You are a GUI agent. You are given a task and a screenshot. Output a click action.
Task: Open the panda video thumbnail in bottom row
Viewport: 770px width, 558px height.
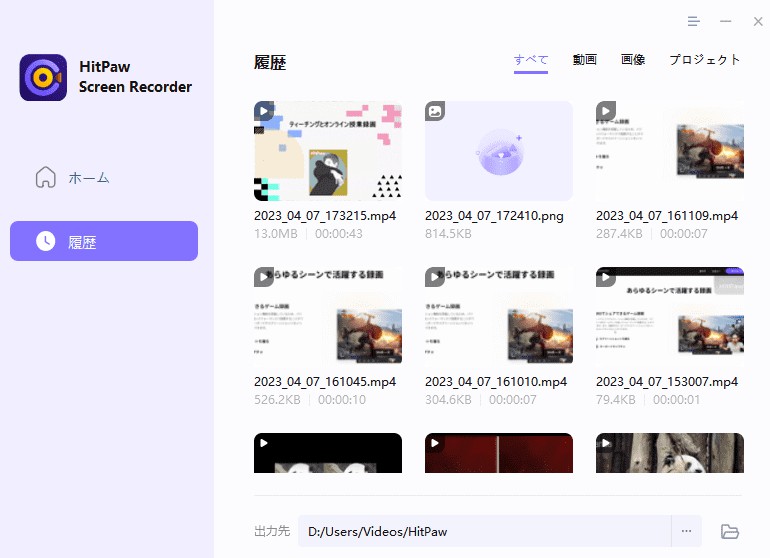(x=670, y=453)
